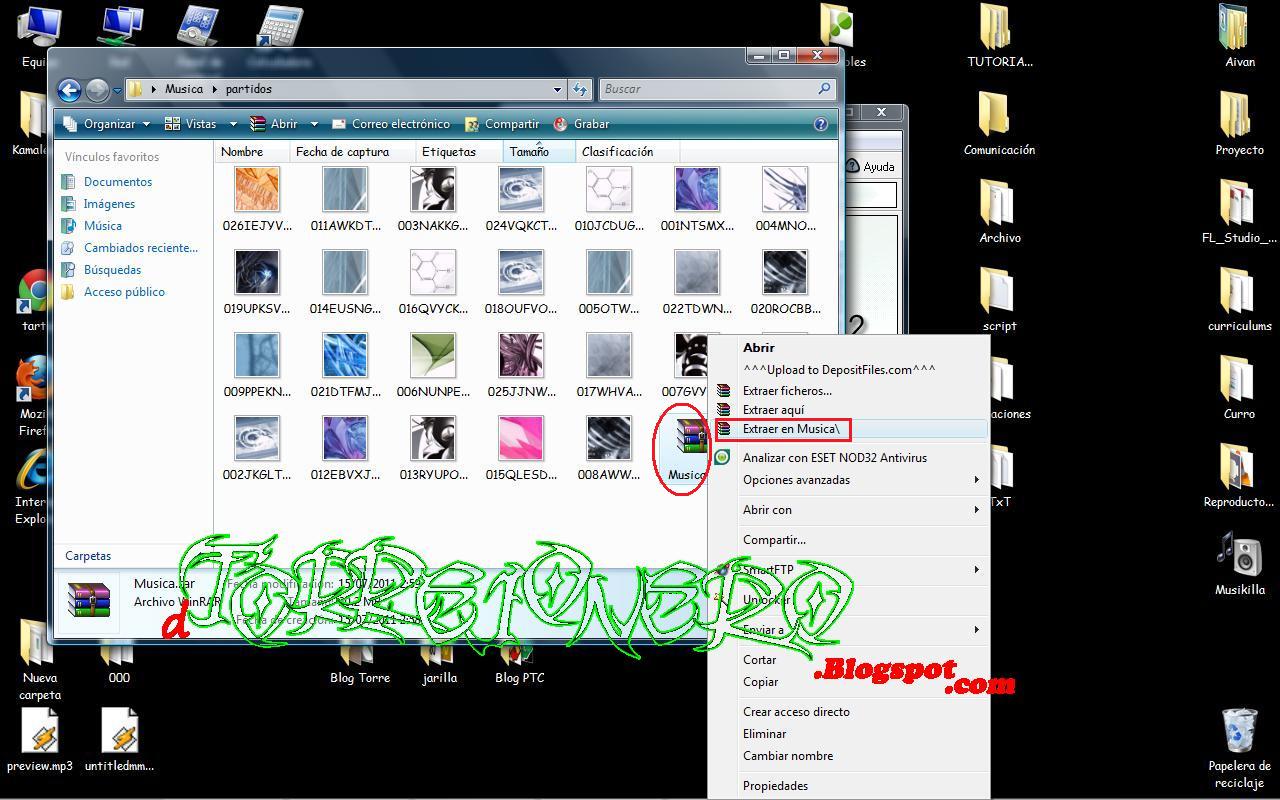Viewport: 1280px width, 800px height.
Task: Click the Forward navigation arrow in Explorer
Action: (97, 90)
